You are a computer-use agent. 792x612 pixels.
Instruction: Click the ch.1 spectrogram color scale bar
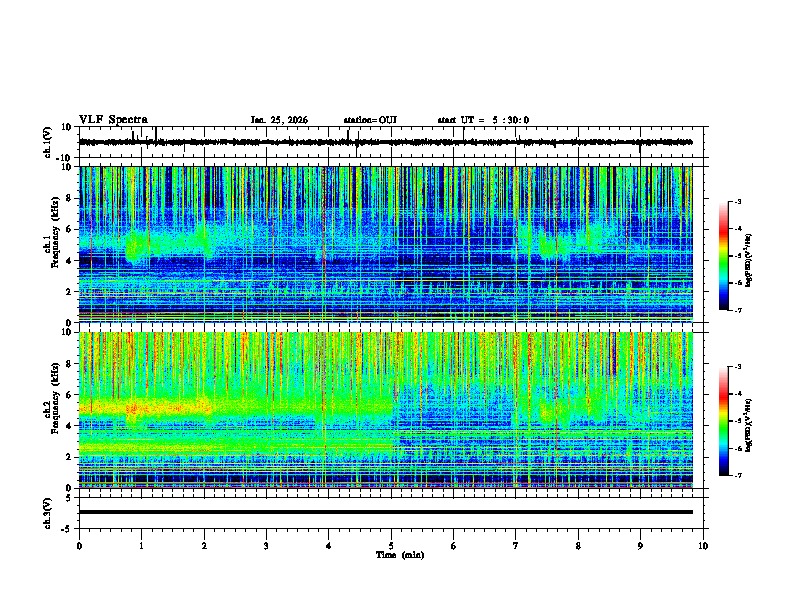click(724, 256)
